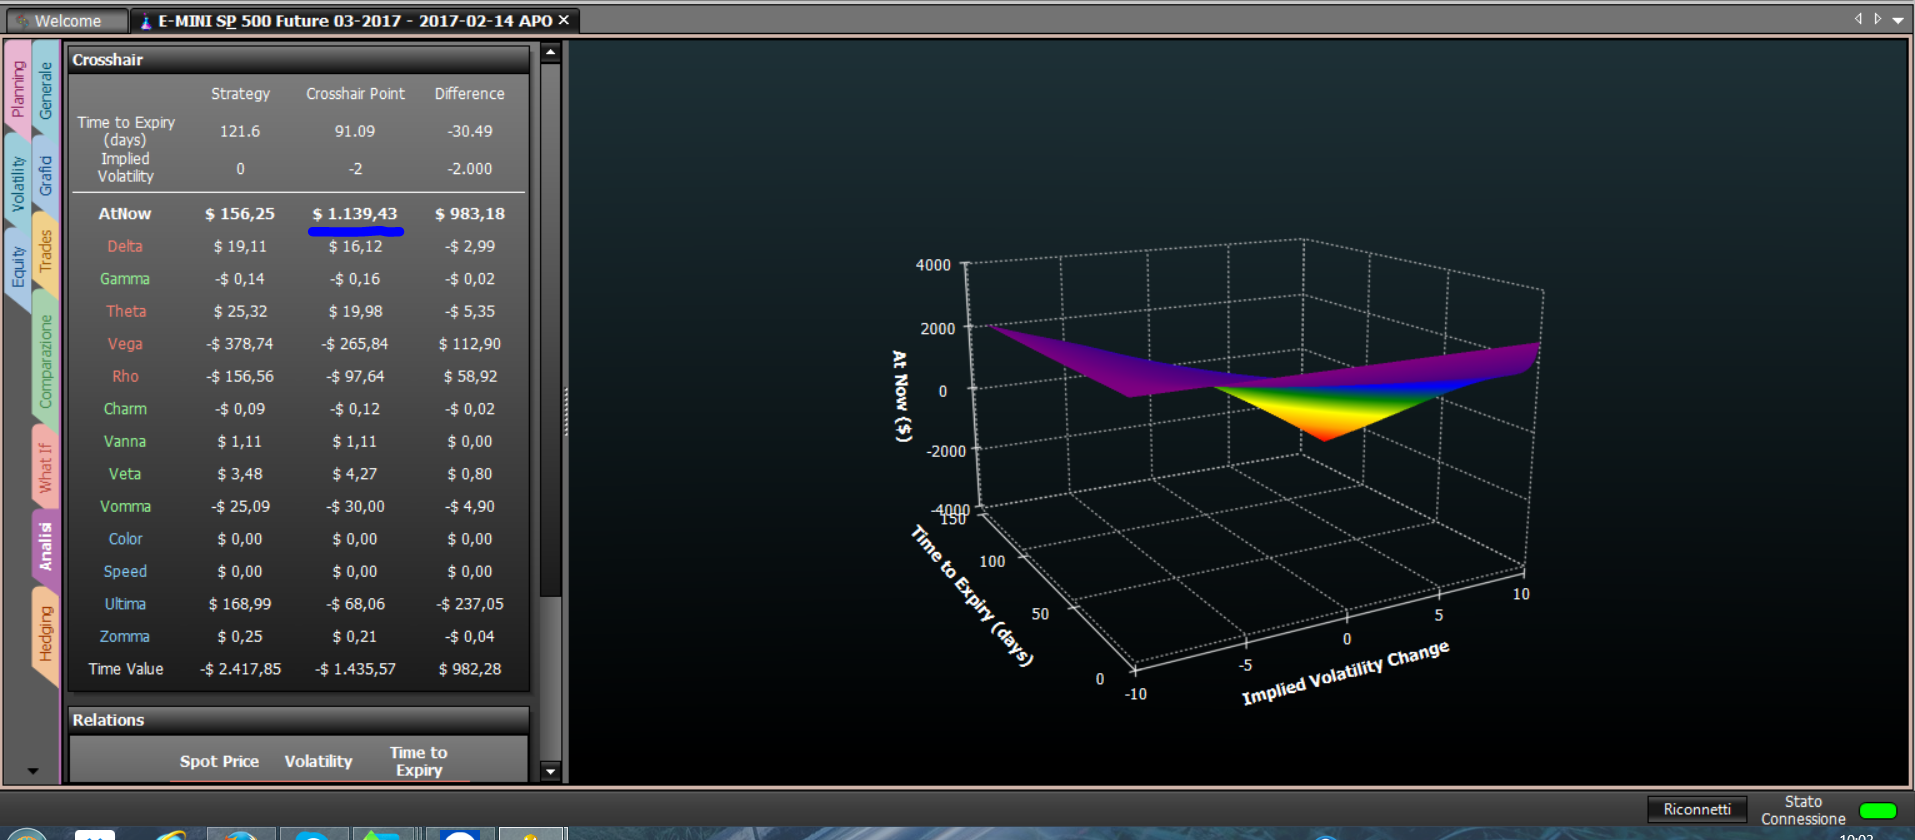
Task: Click the Riconnetti button
Action: pos(1696,809)
